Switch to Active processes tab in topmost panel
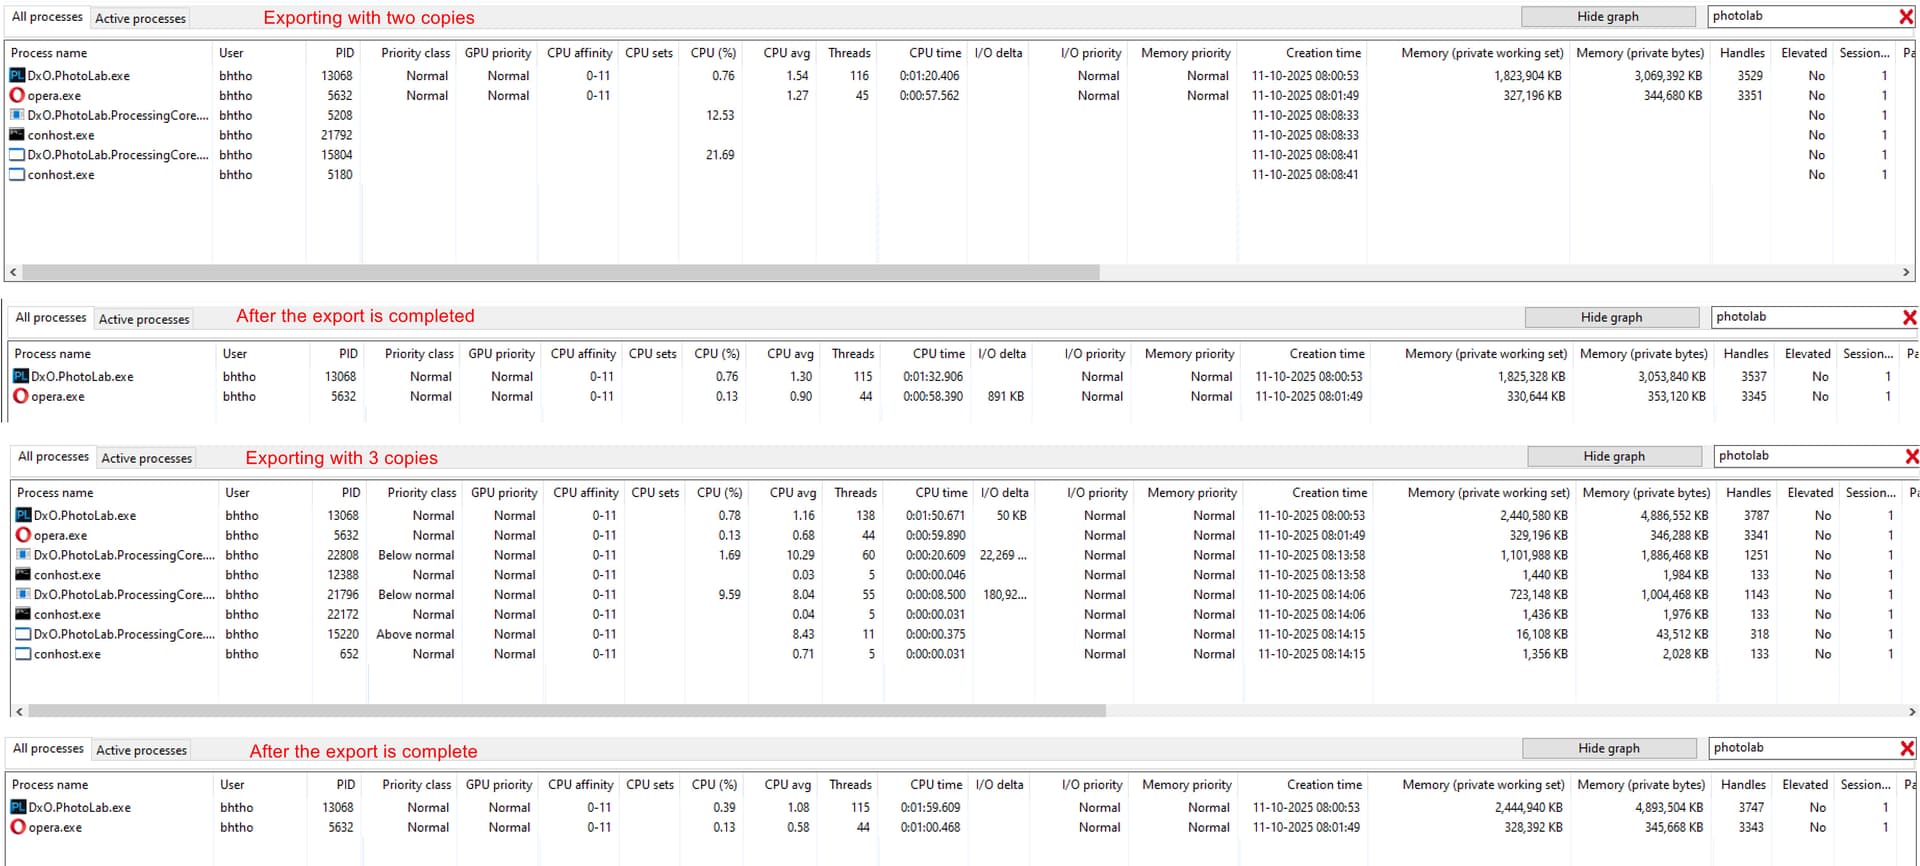 point(140,18)
